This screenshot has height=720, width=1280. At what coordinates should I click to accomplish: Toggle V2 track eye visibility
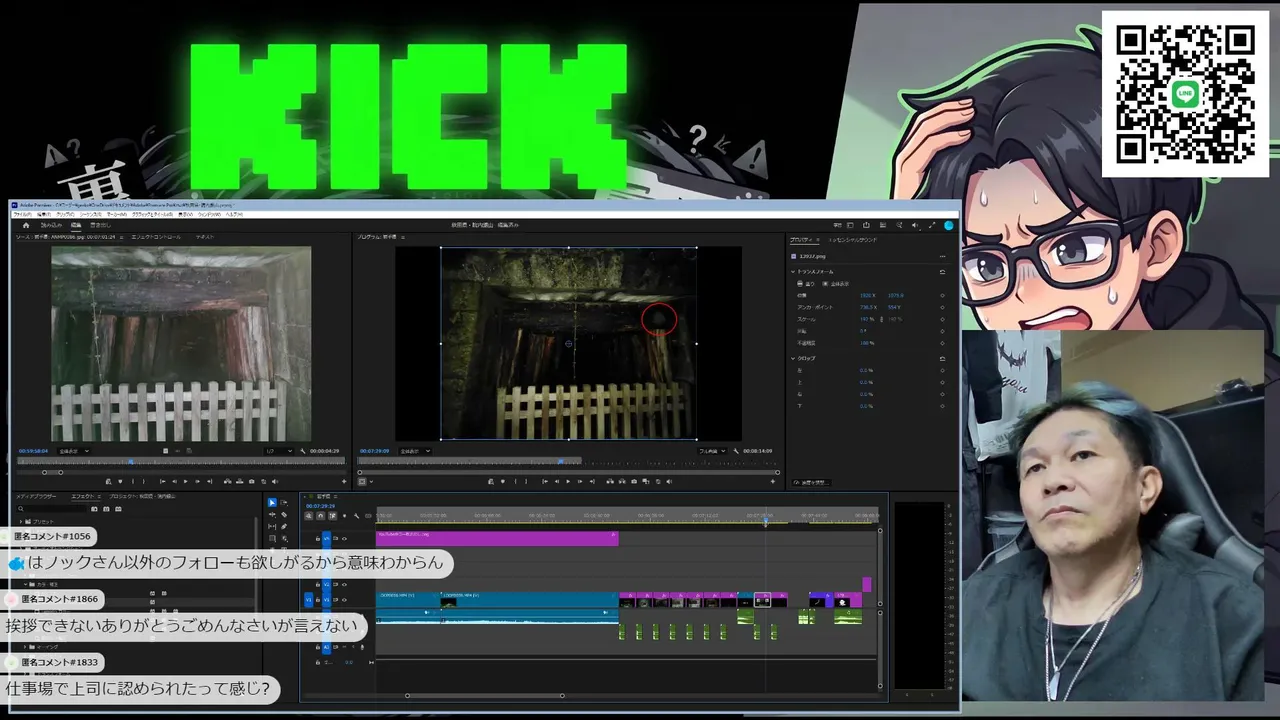[x=344, y=584]
